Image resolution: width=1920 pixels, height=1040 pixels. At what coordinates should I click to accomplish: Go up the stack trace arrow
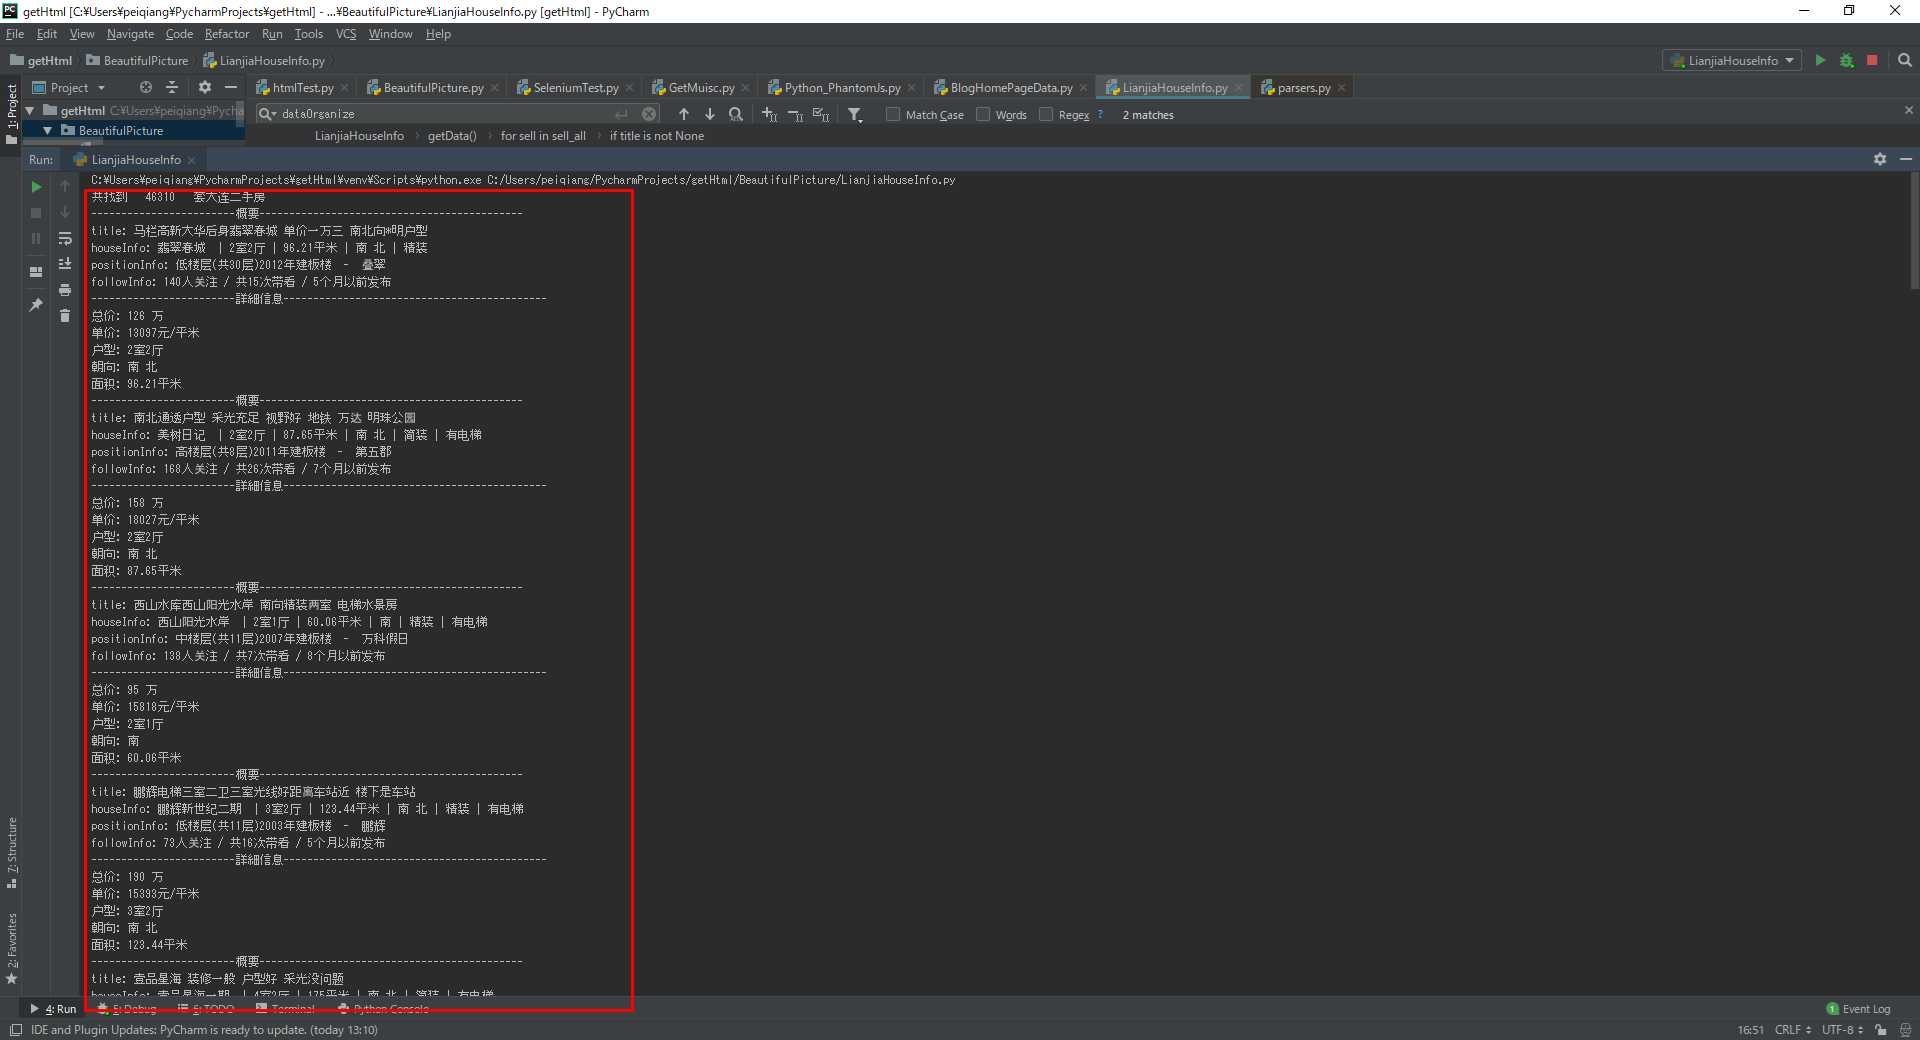click(65, 187)
